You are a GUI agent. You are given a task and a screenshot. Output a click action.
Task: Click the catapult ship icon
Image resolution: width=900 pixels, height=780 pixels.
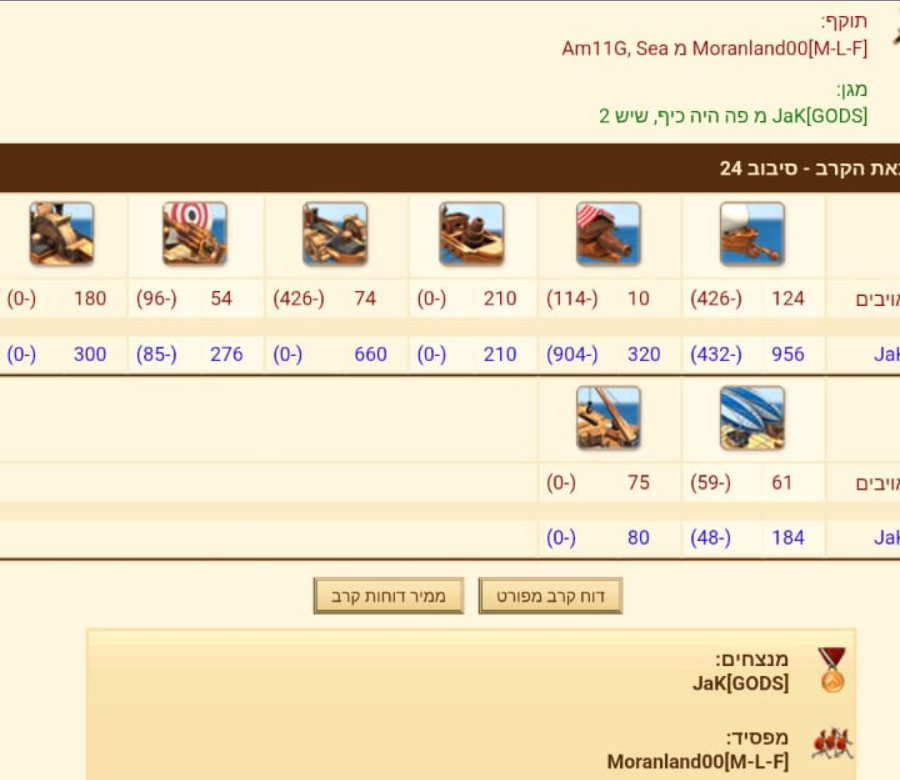(x=335, y=234)
